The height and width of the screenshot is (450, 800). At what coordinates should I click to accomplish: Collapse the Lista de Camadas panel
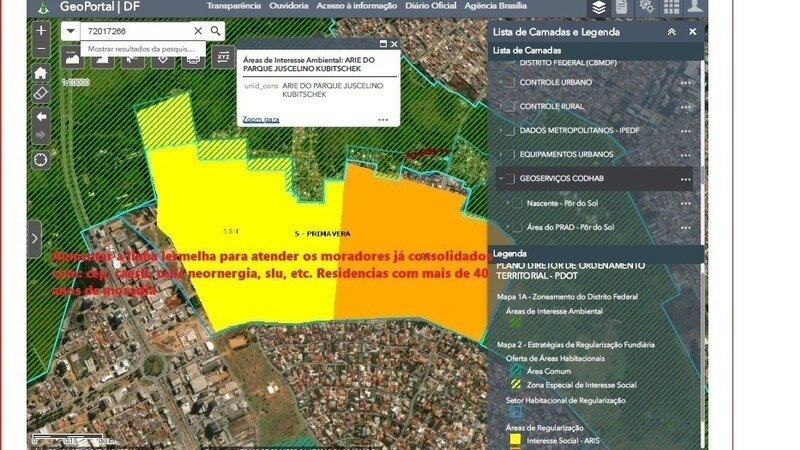pos(672,32)
